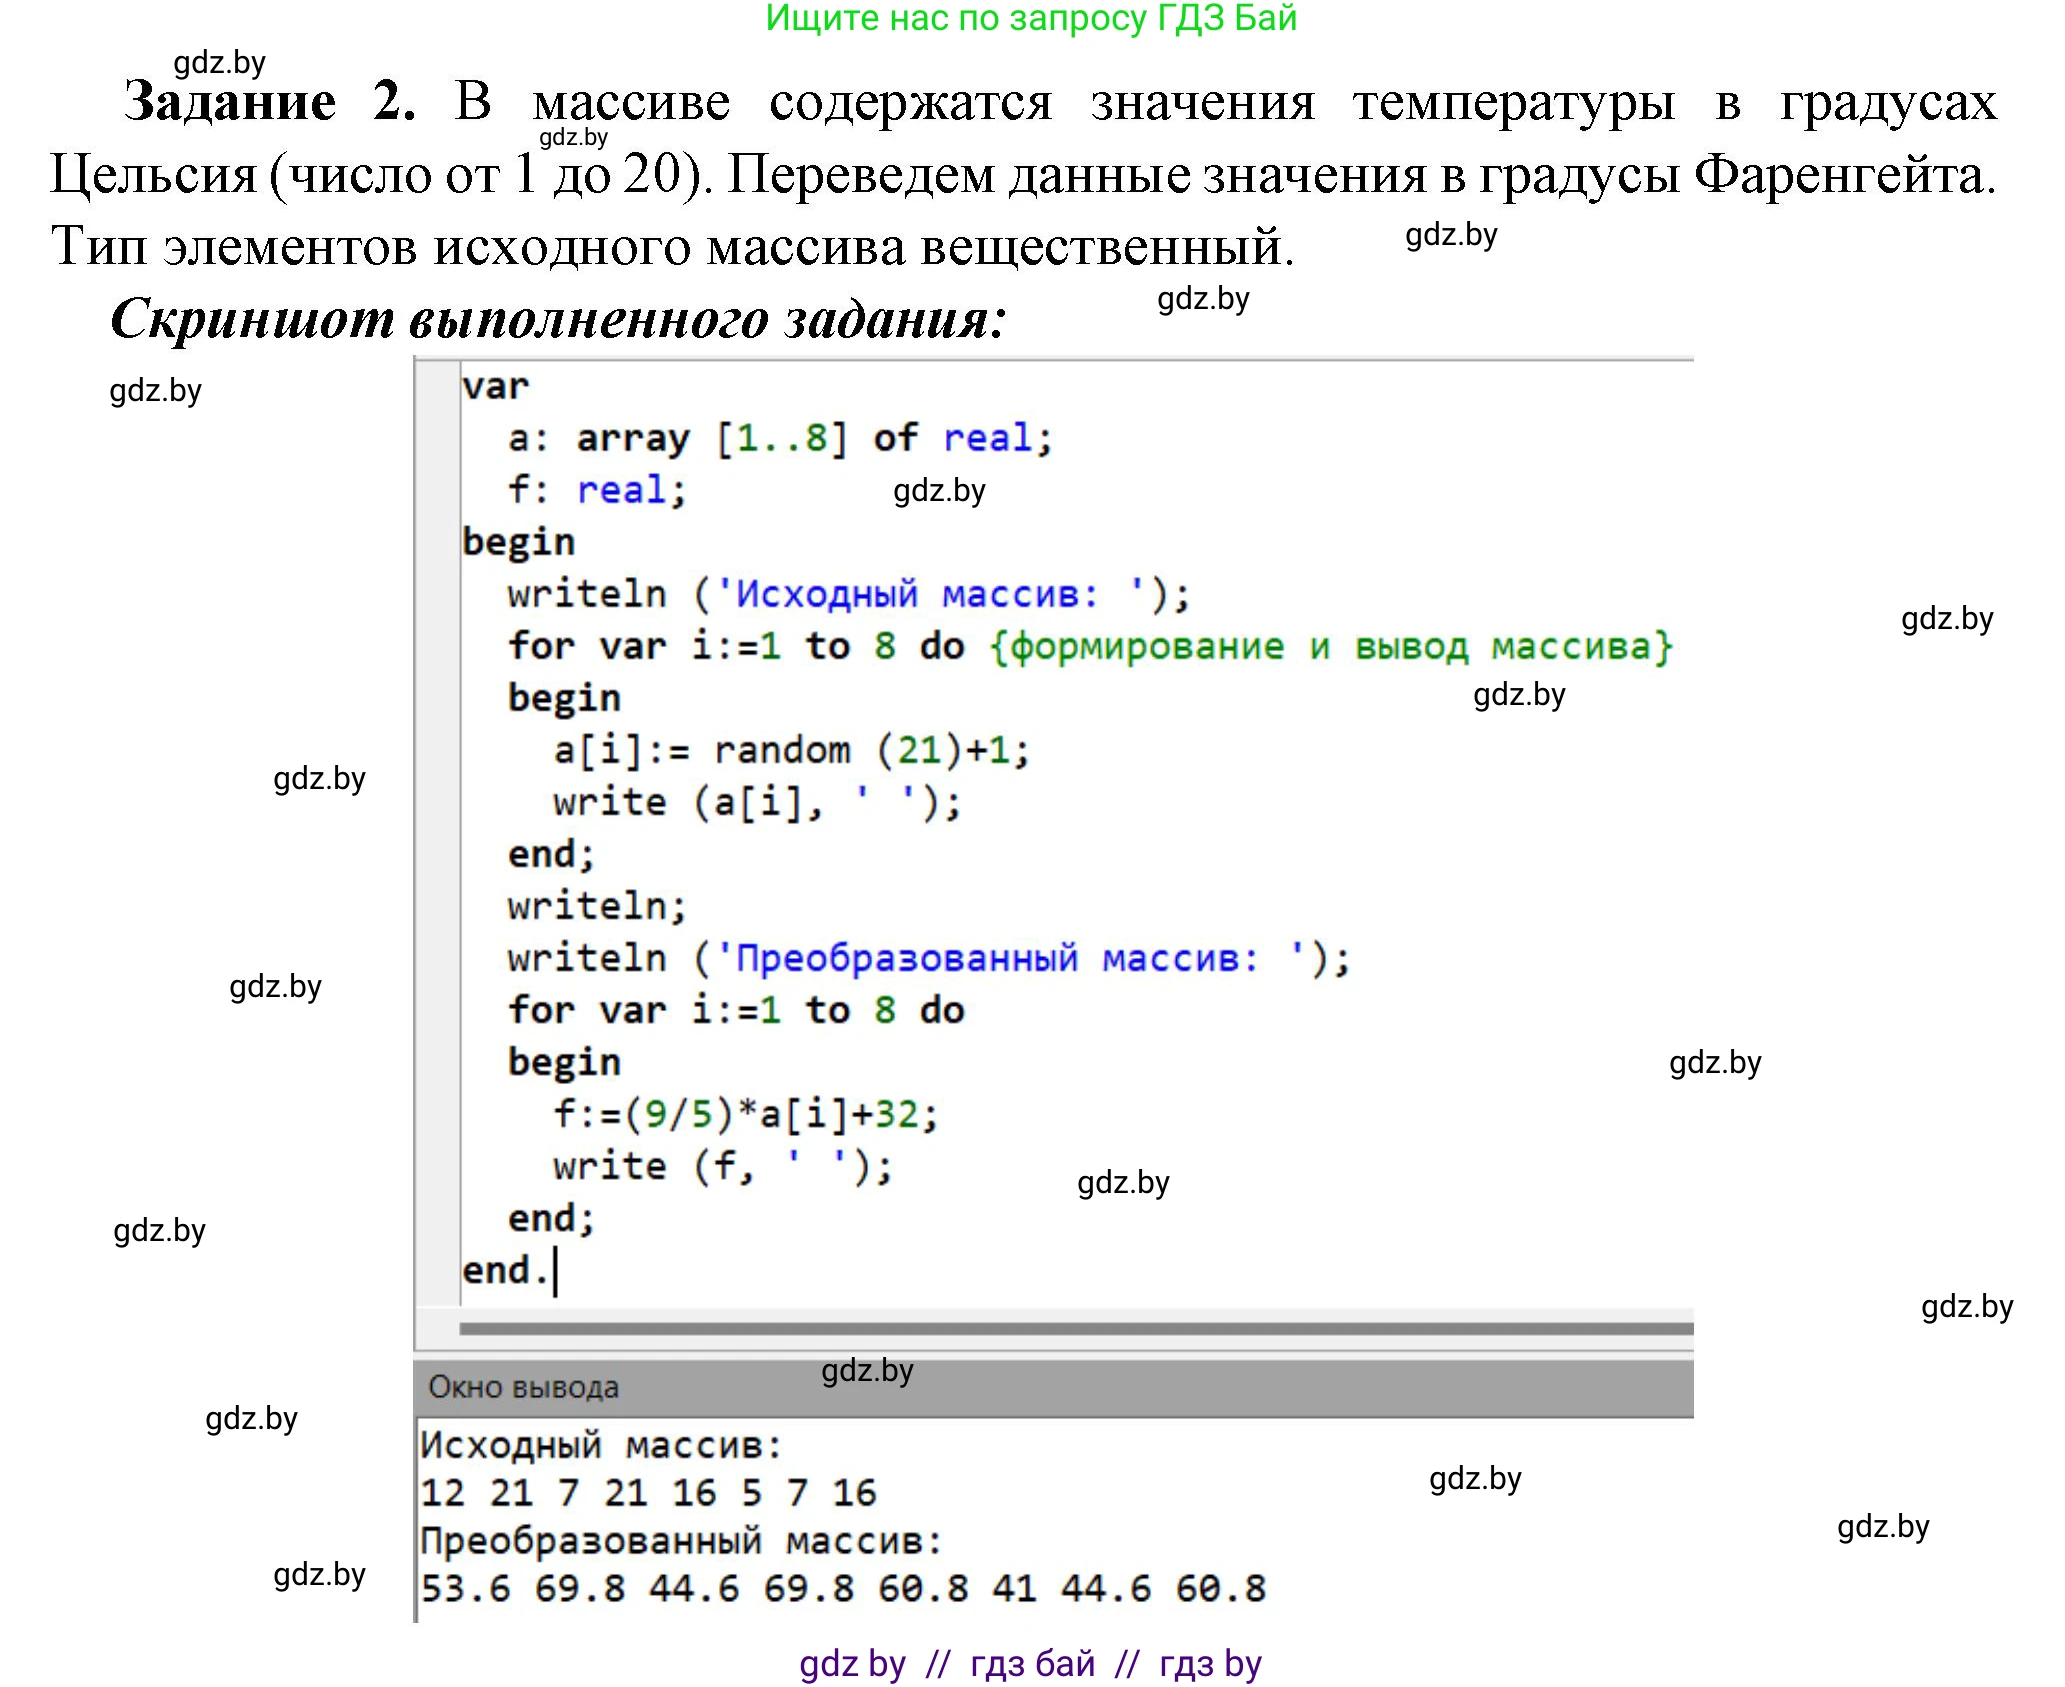Select the Скриншот выполненного задания caption
This screenshot has width=2065, height=1687.
pyautogui.click(x=560, y=320)
